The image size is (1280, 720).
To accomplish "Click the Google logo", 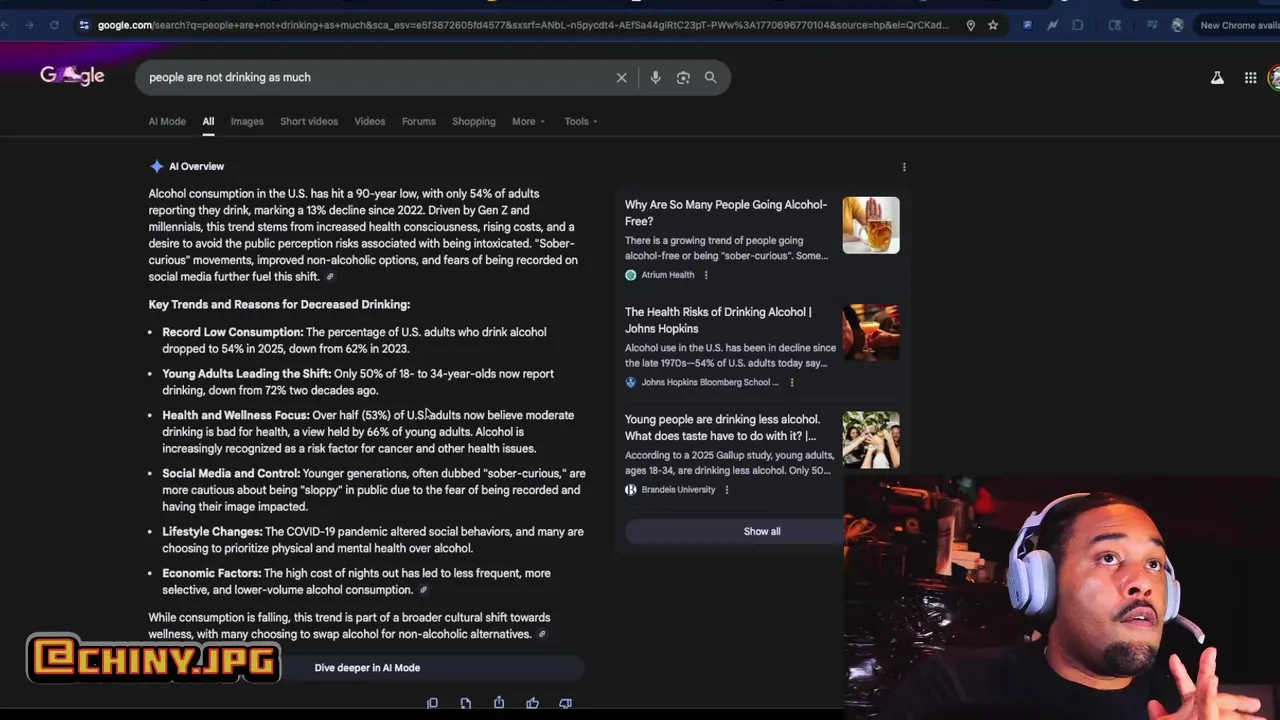I will pyautogui.click(x=72, y=75).
